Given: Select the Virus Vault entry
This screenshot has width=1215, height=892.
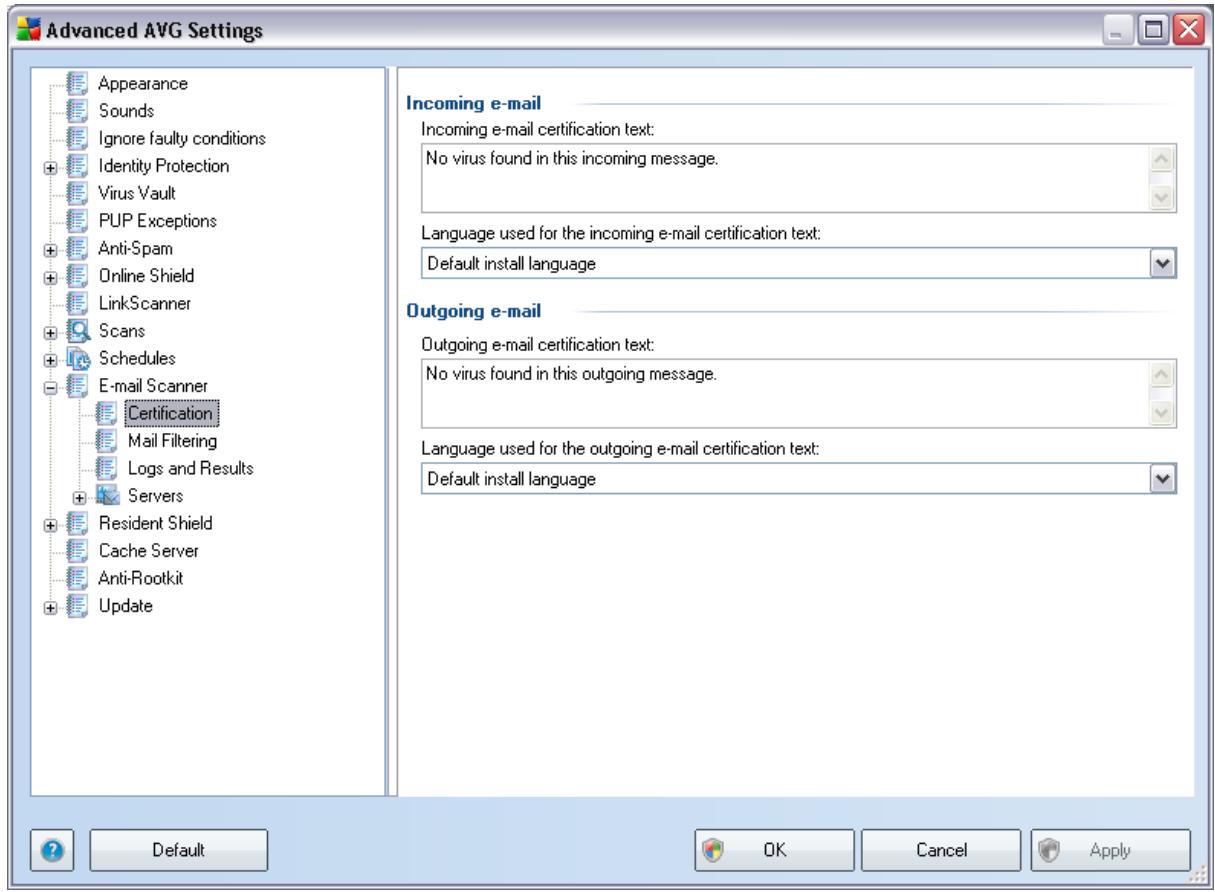Looking at the screenshot, I should click(137, 192).
